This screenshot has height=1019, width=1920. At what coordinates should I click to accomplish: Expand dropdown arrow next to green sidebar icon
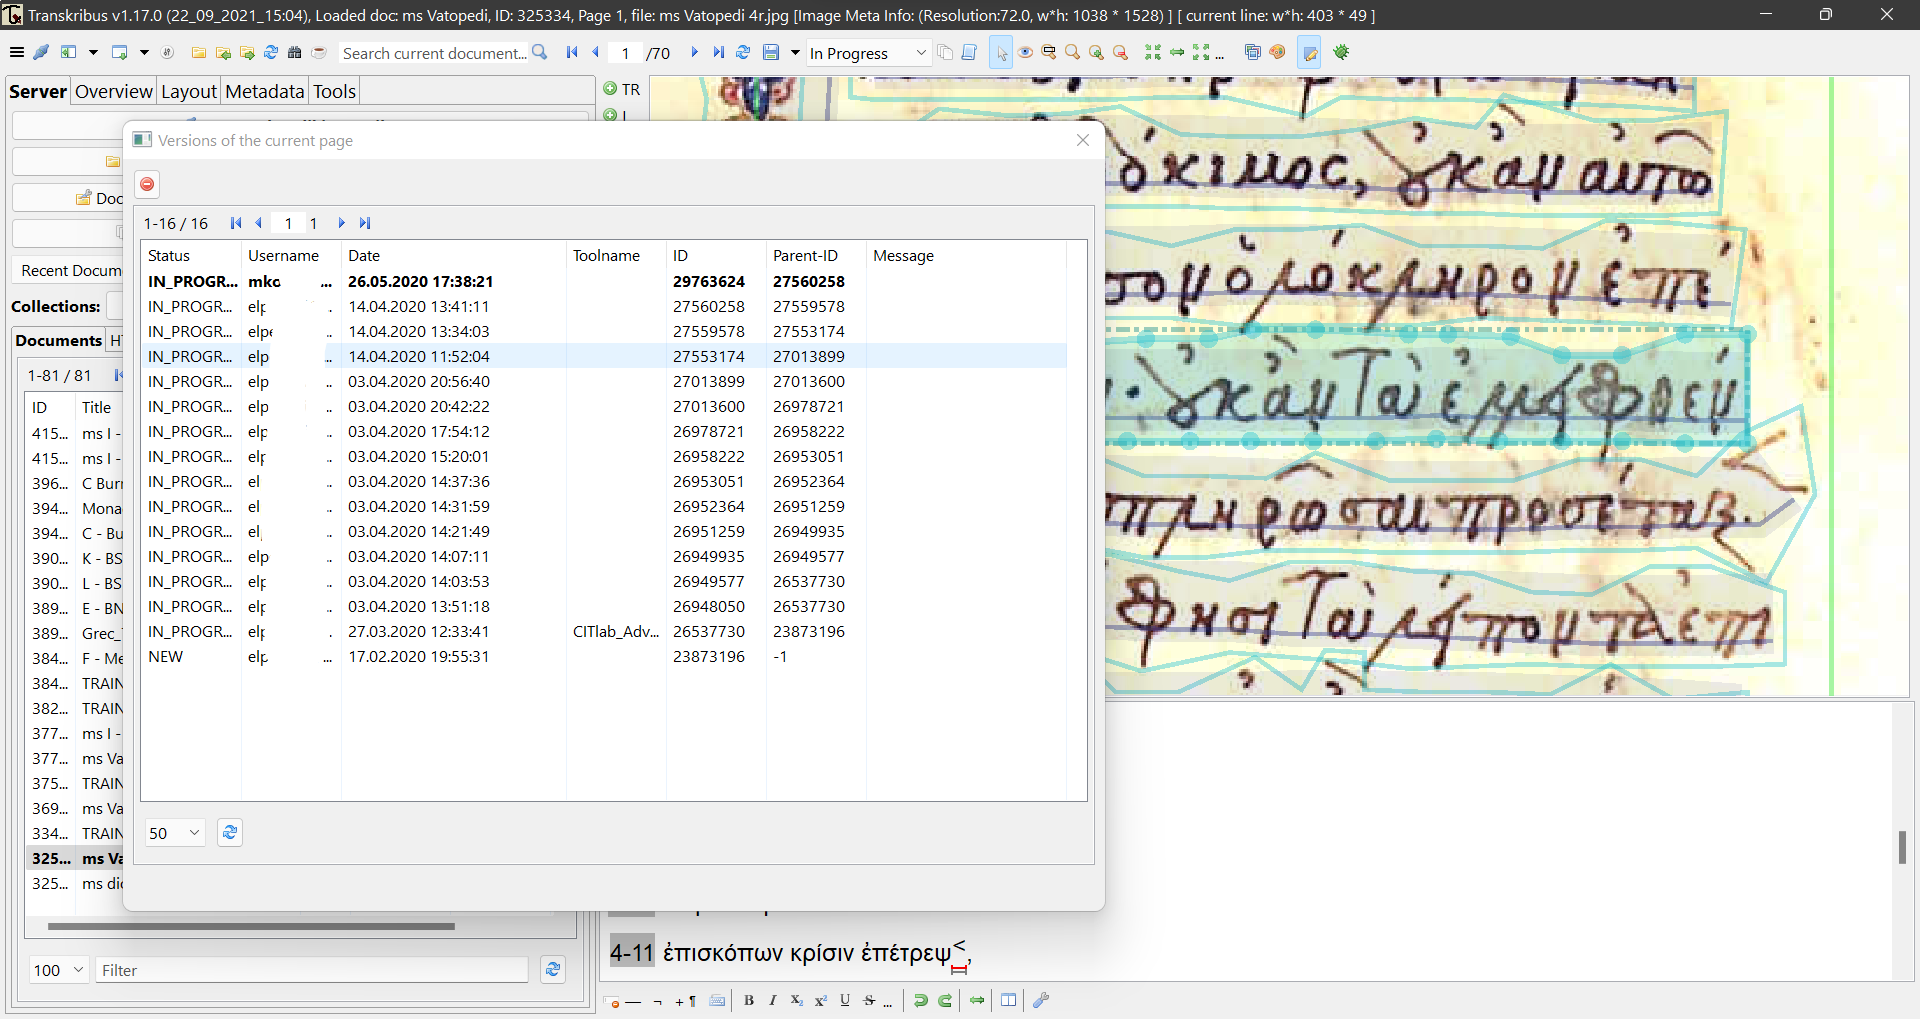coord(93,52)
